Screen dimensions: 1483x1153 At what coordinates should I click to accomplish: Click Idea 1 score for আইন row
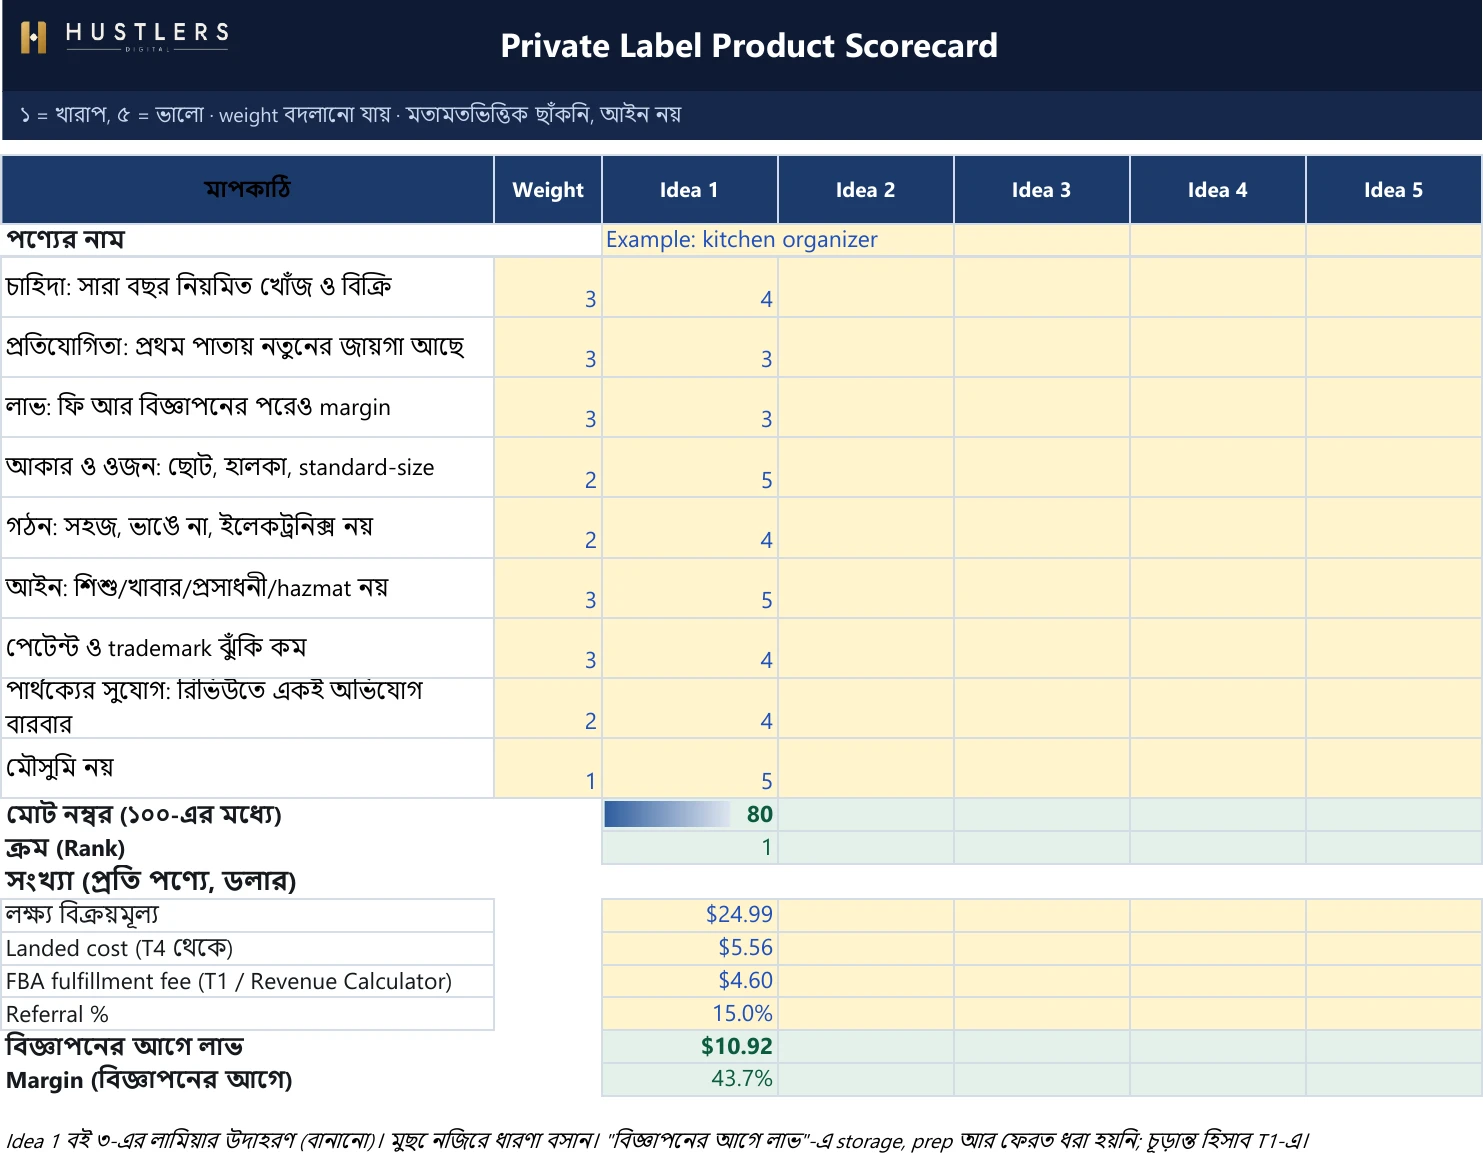coord(690,588)
